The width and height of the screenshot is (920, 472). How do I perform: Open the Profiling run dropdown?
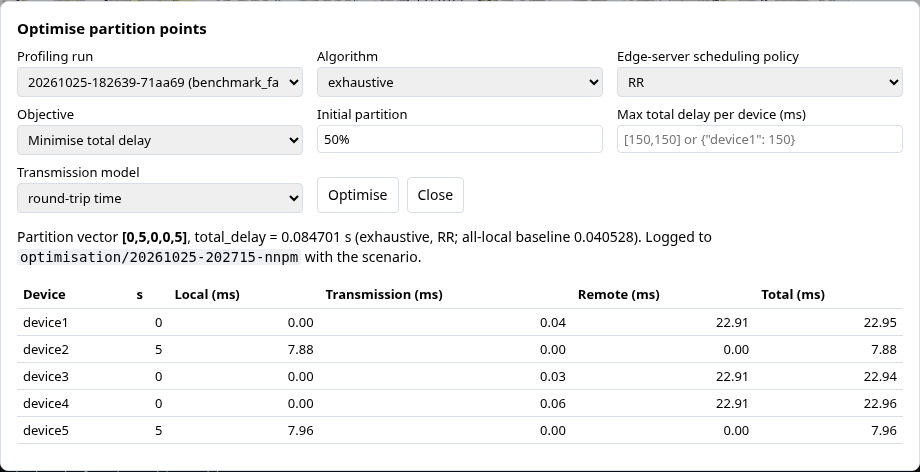pyautogui.click(x=160, y=82)
